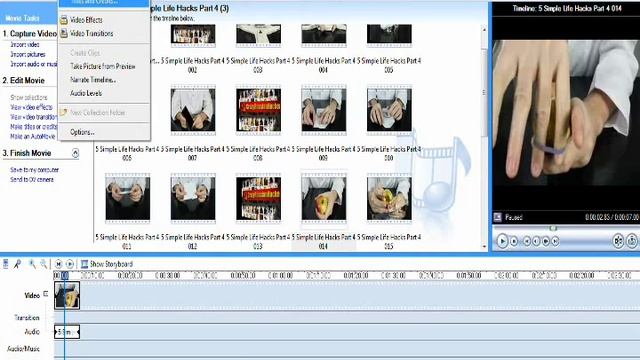This screenshot has width=640, height=360.
Task: Select clip 5 Simple Life Hacks Part 4 008
Action: coord(258,110)
